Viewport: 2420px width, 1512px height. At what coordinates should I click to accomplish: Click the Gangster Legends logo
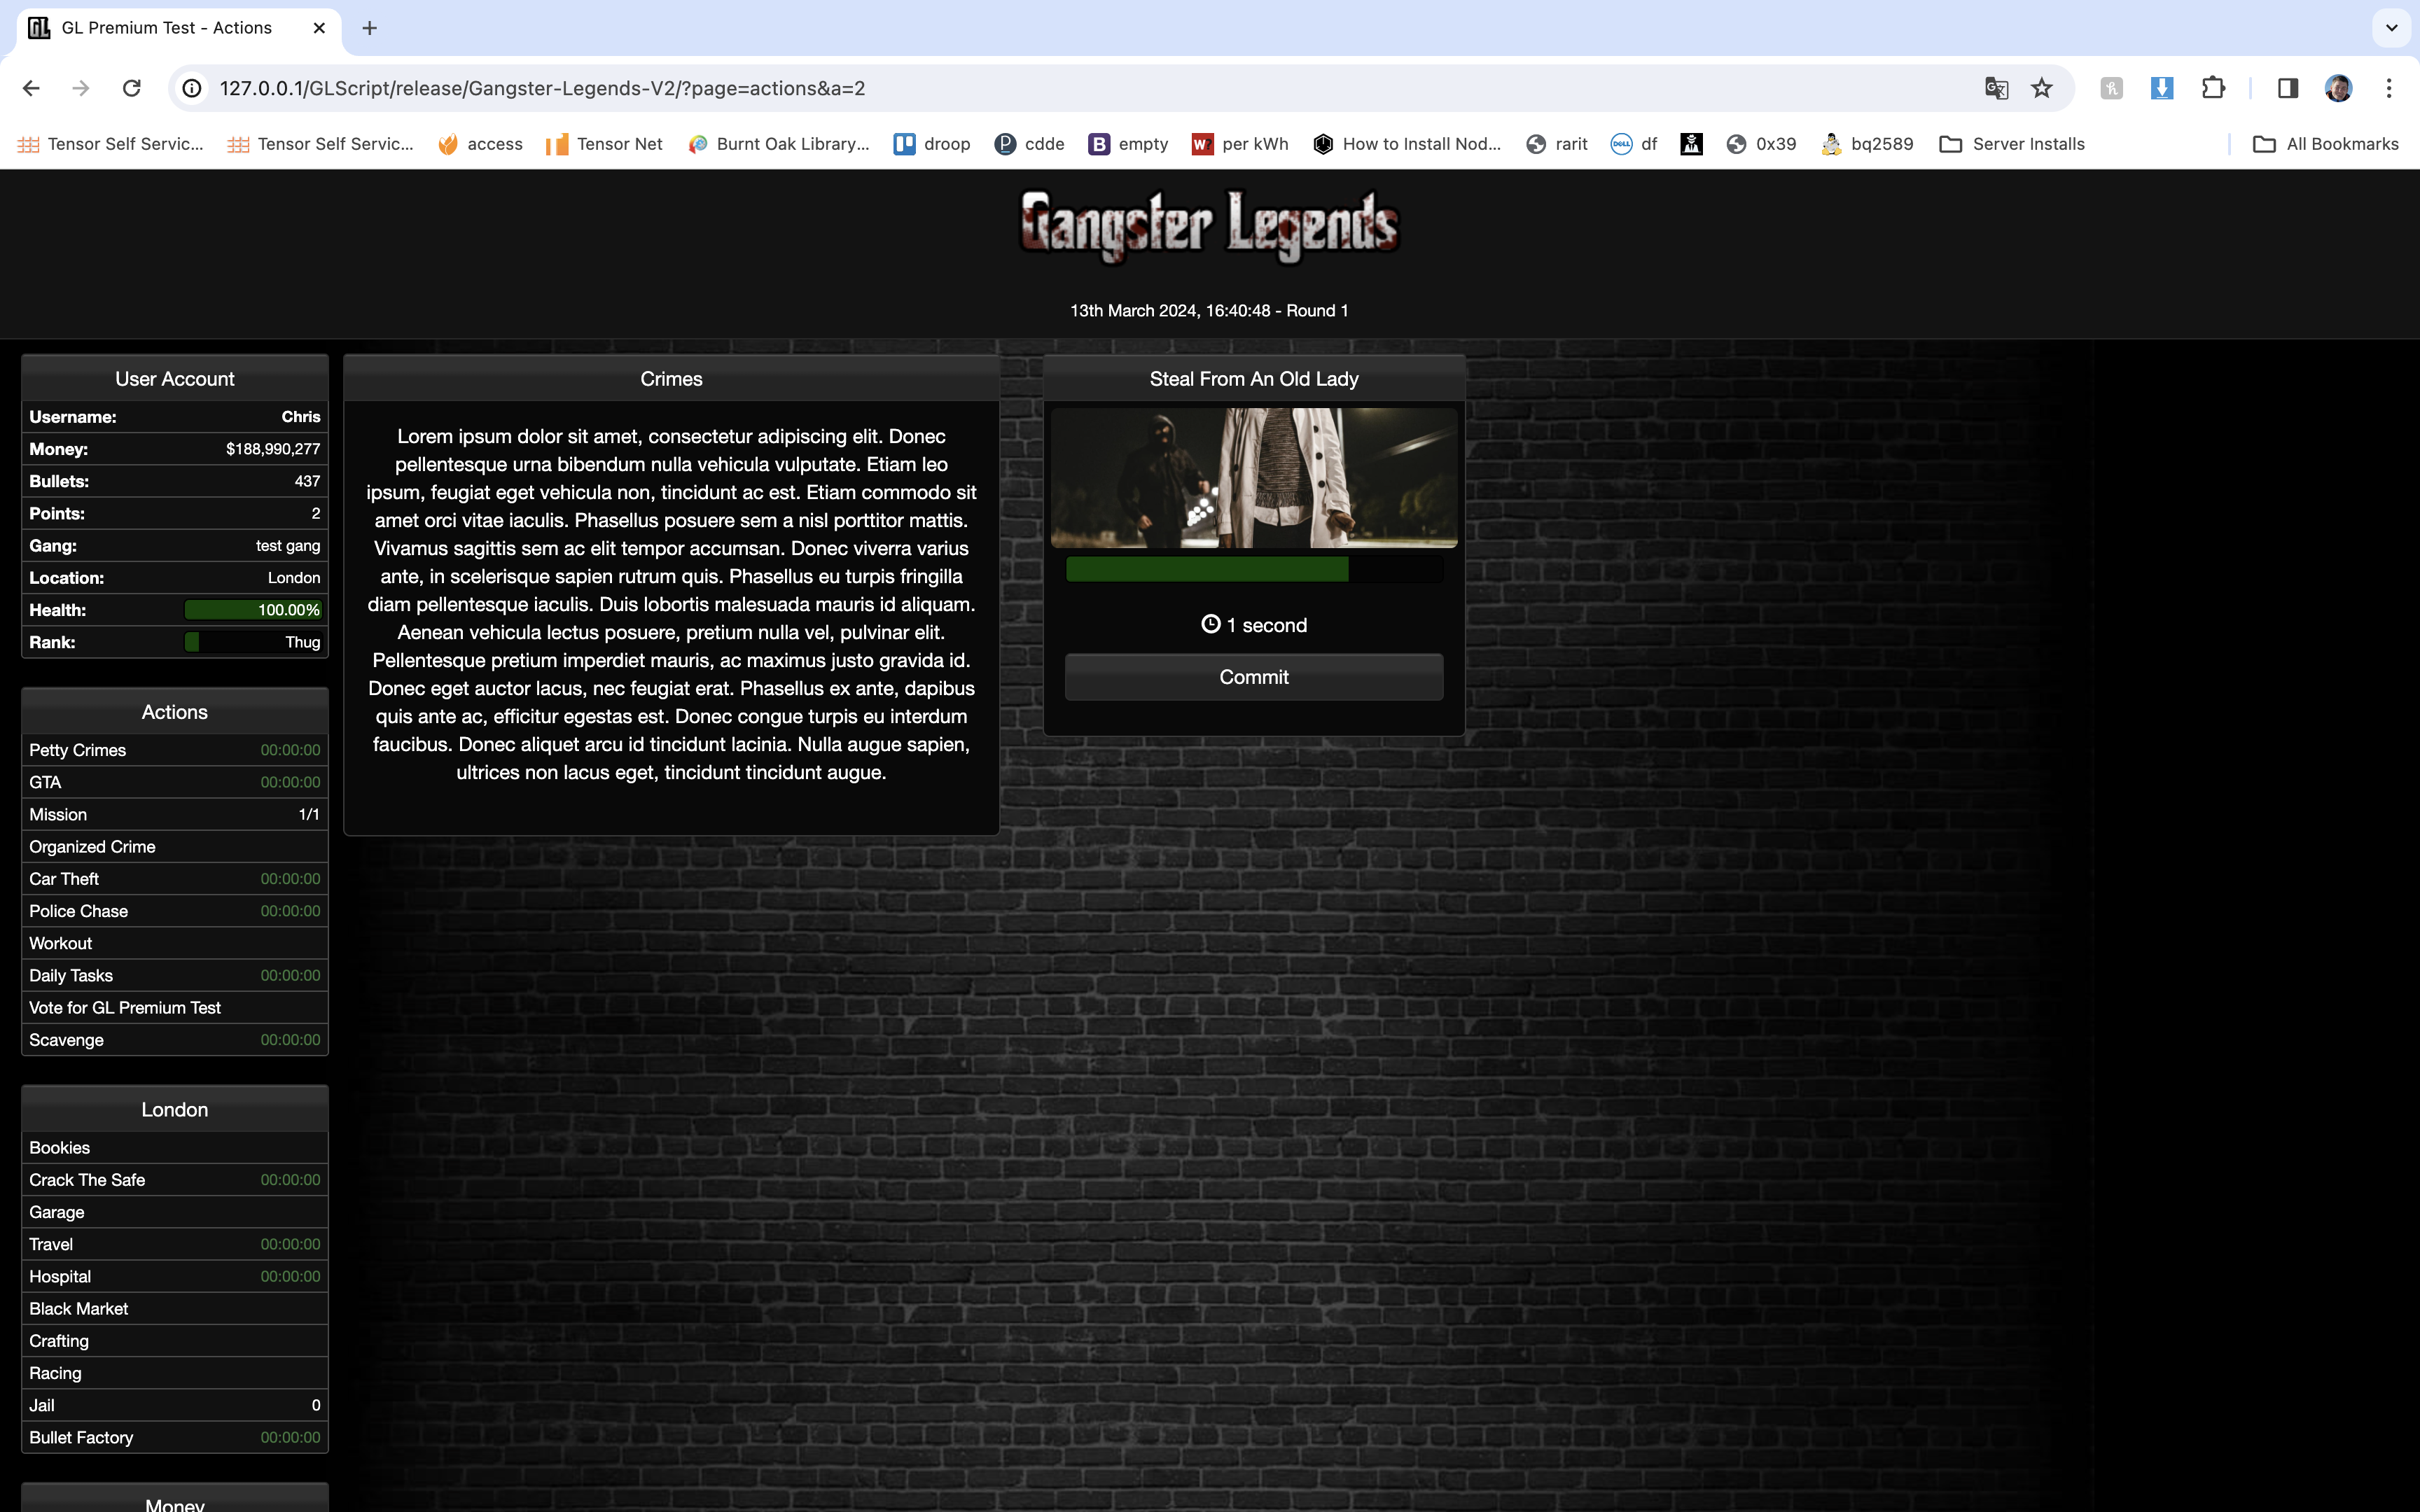[1209, 226]
